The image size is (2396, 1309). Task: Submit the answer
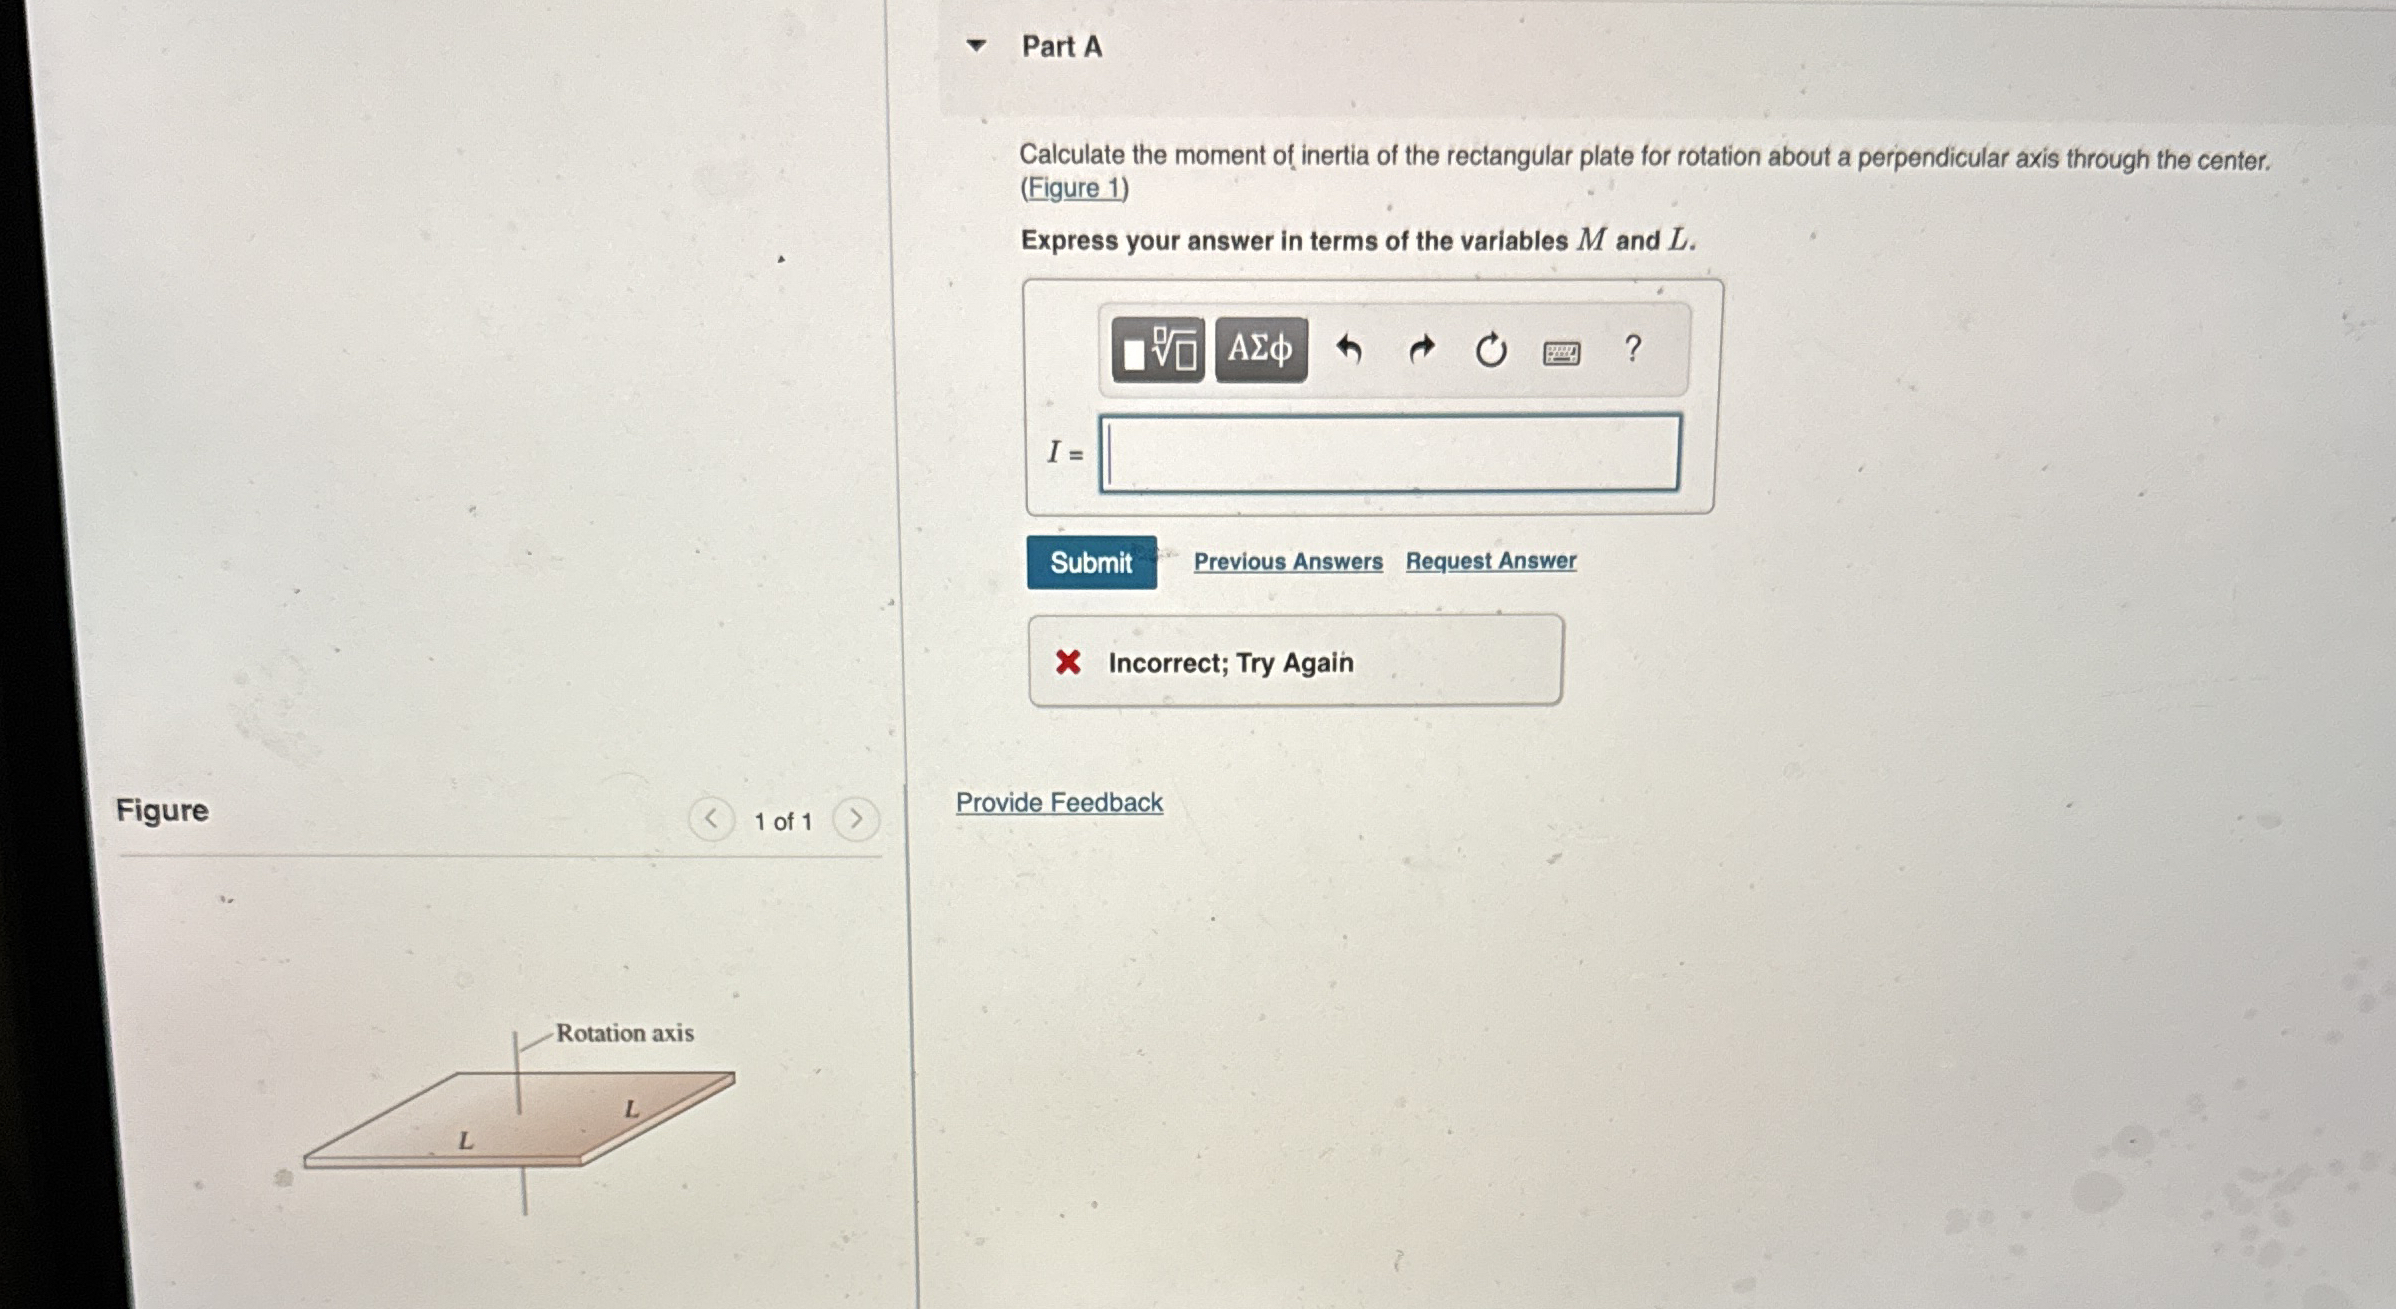[x=1091, y=562]
